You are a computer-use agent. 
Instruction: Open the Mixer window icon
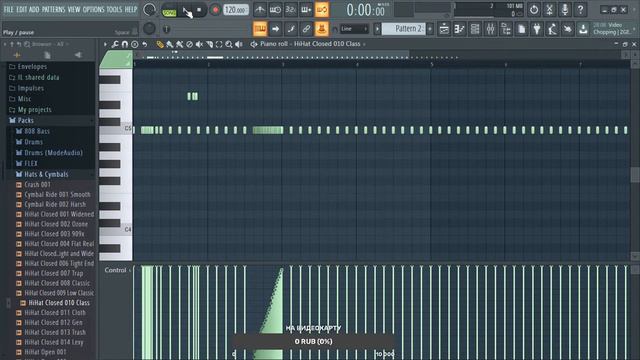(491, 29)
